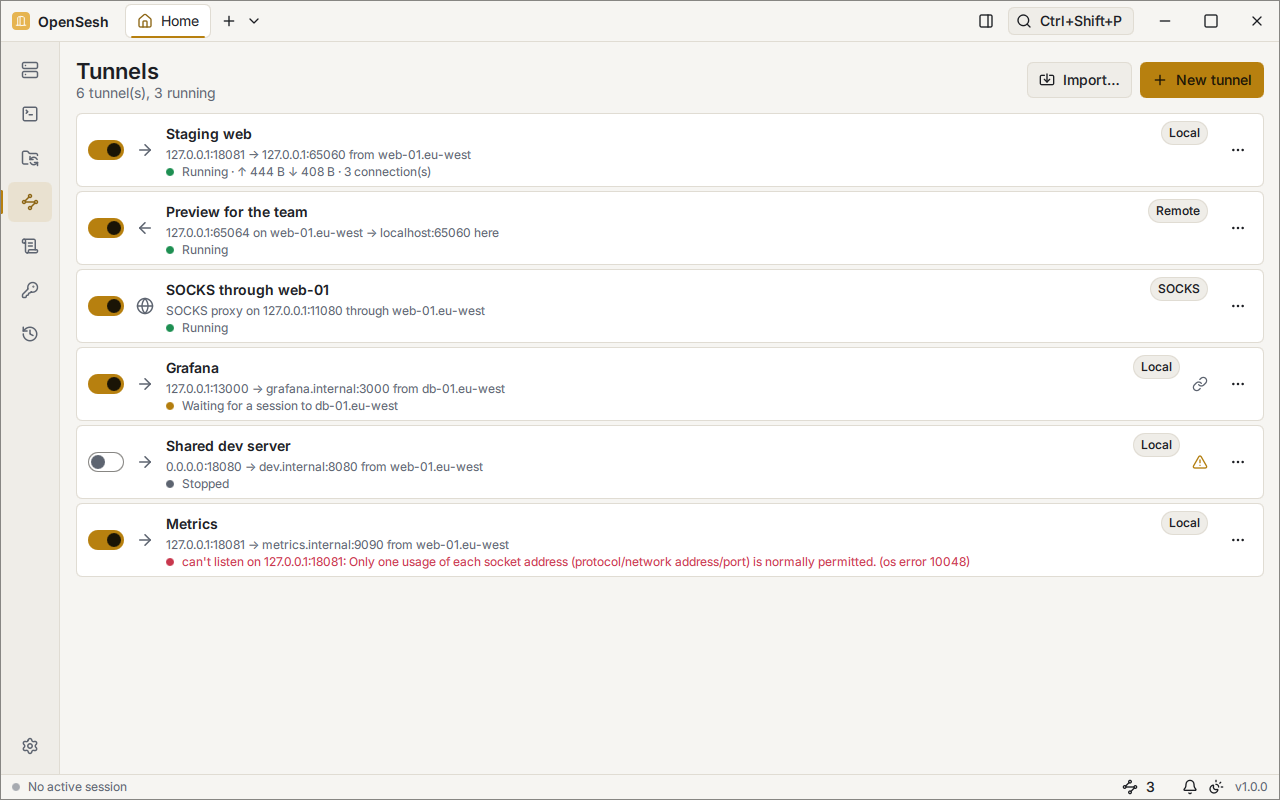Click the Import... button
The width and height of the screenshot is (1280, 800).
1080,80
